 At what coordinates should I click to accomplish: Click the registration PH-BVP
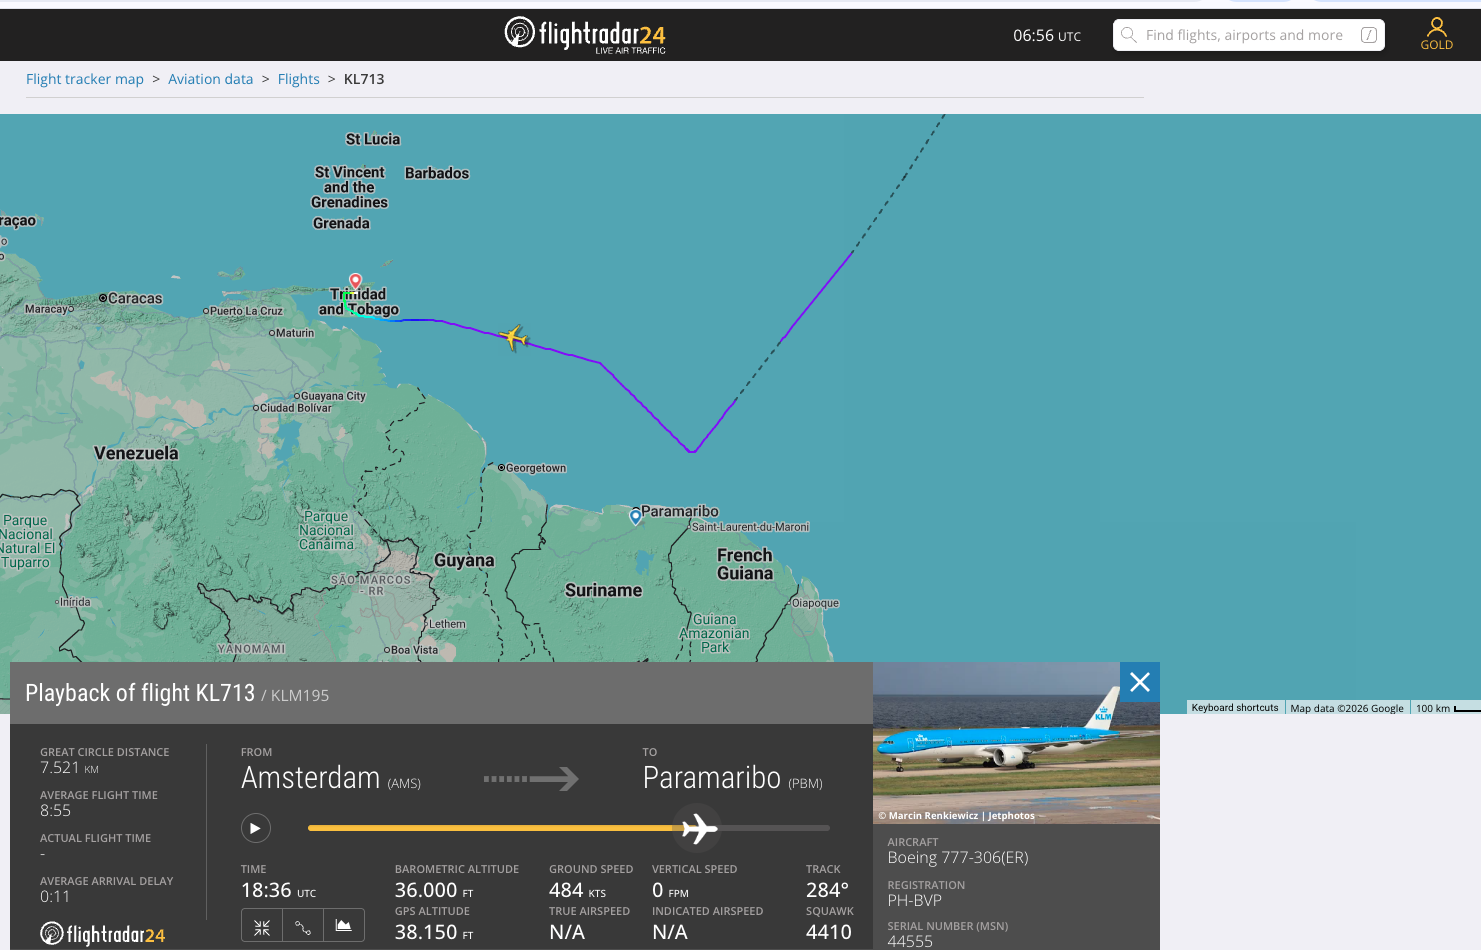point(915,900)
